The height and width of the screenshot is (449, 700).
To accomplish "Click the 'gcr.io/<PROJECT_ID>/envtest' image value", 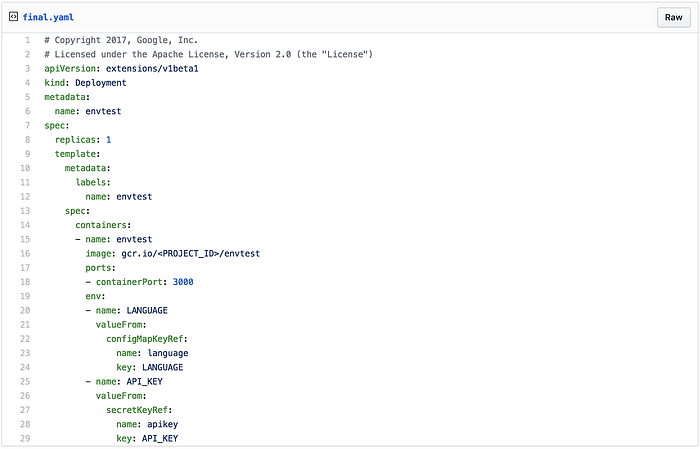I will pos(191,254).
